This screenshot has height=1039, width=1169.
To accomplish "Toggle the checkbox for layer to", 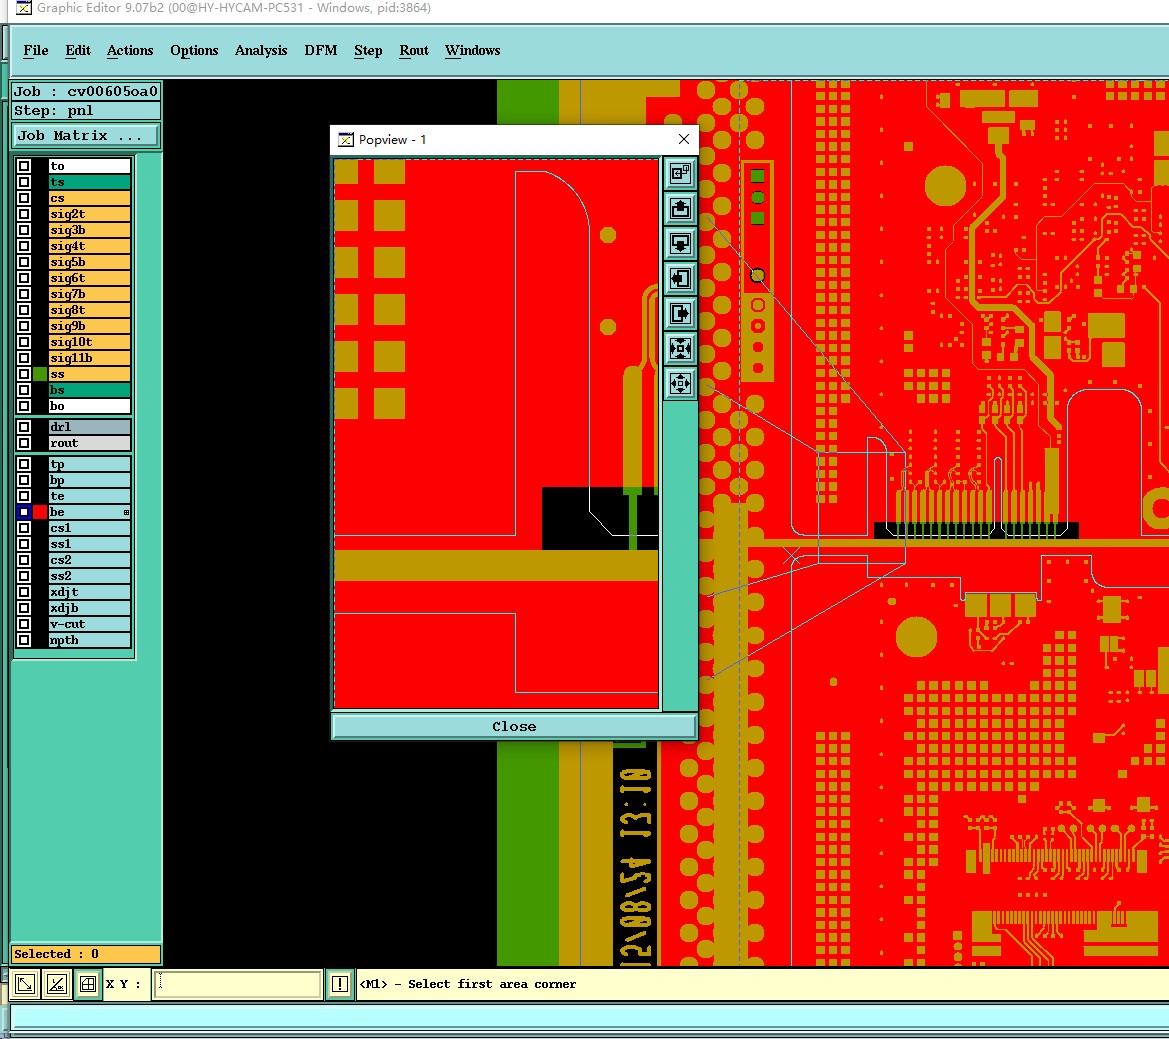I will point(24,165).
